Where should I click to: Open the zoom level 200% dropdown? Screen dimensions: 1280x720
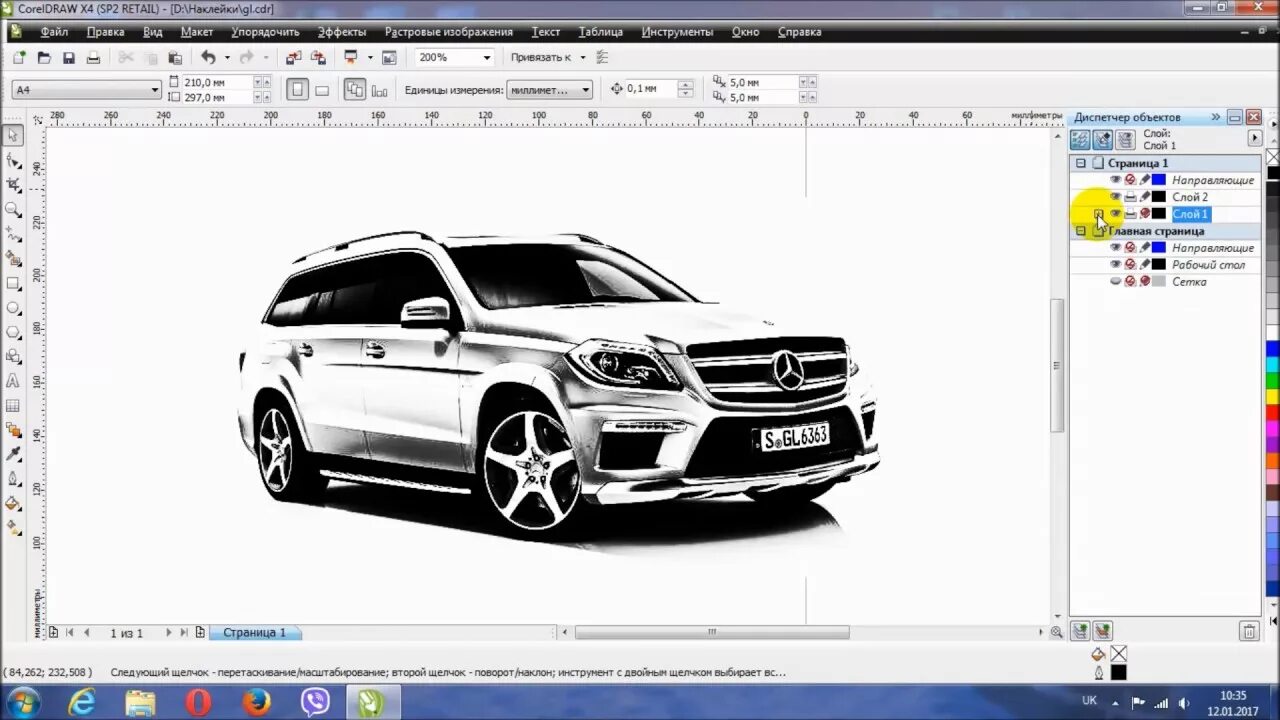(x=487, y=58)
